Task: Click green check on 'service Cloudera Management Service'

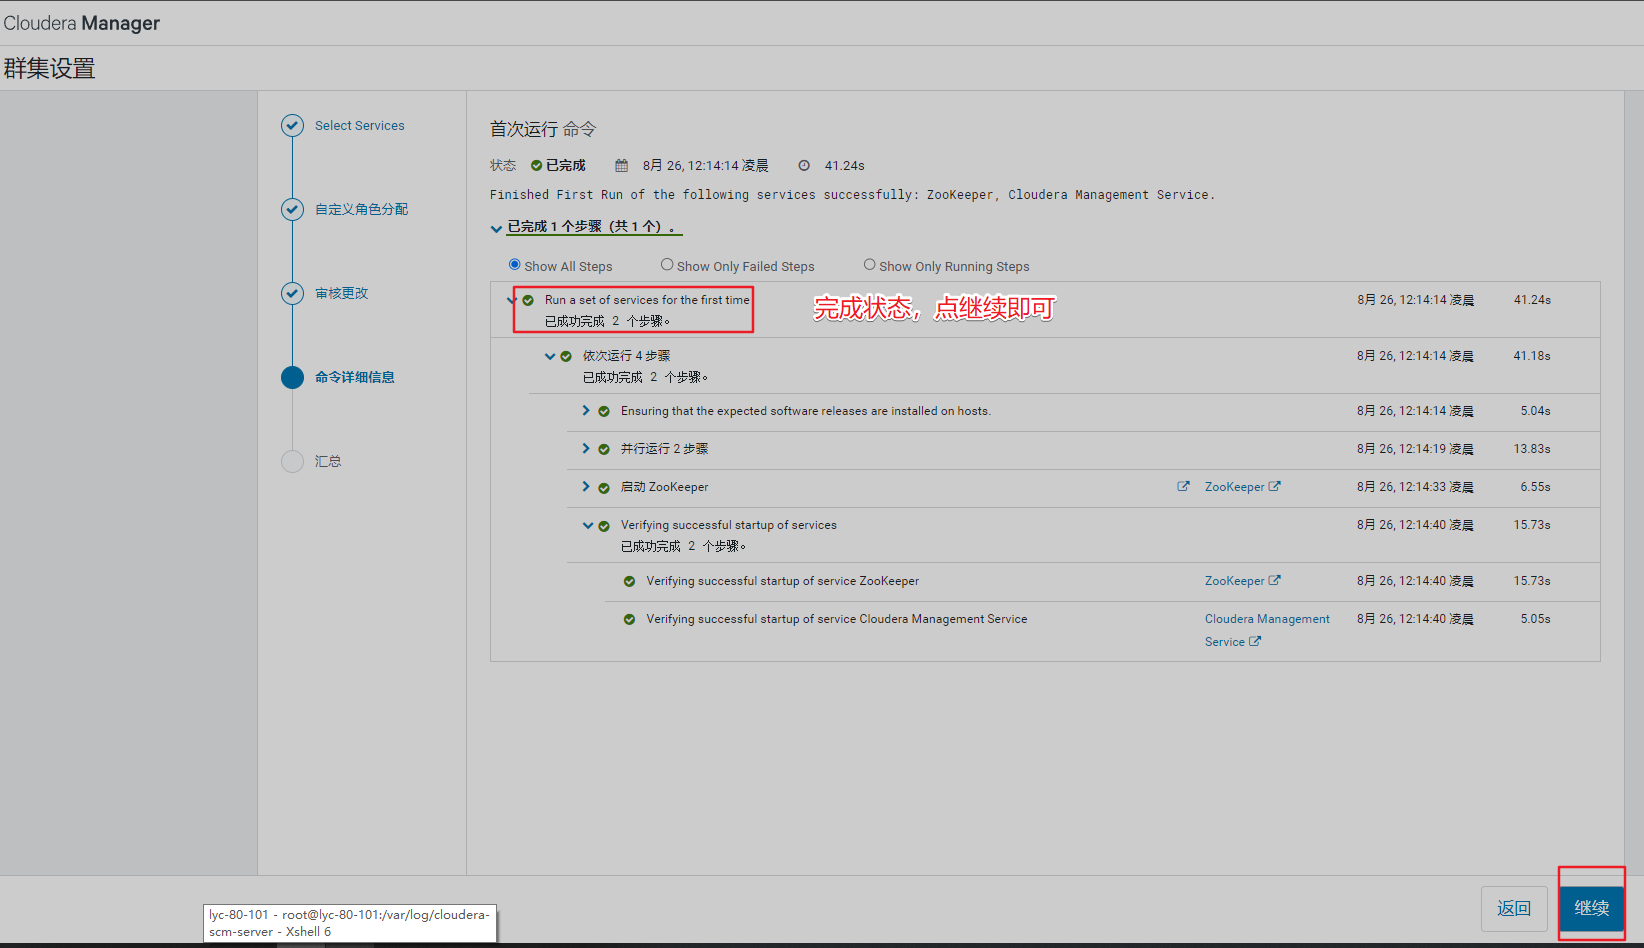Action: tap(629, 619)
